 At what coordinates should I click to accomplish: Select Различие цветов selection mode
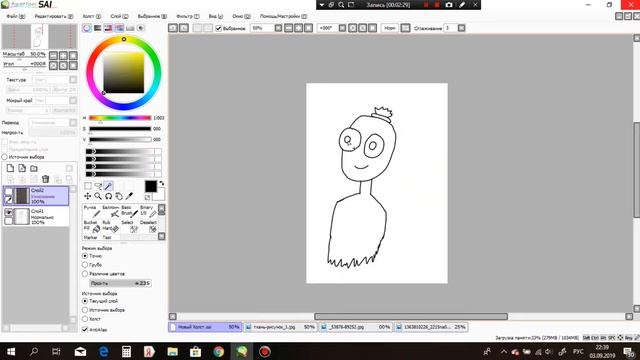[85, 274]
